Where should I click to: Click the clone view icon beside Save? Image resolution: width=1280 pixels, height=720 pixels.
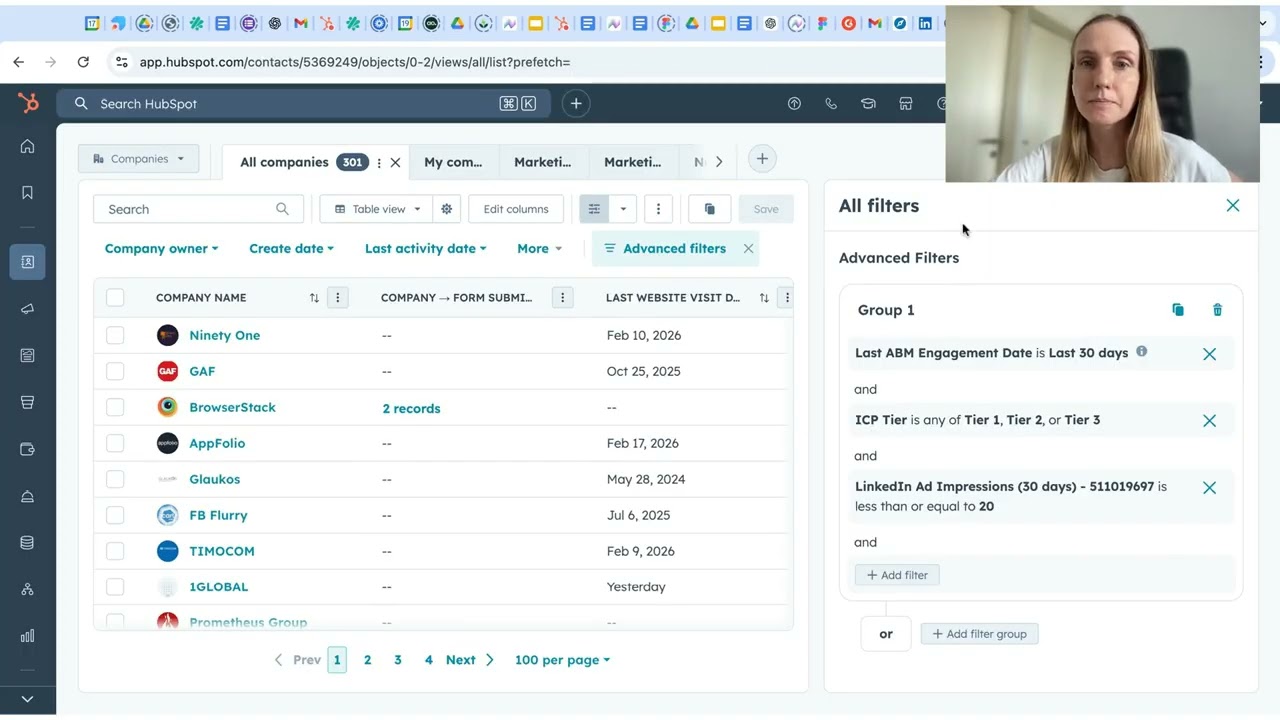pyautogui.click(x=710, y=209)
